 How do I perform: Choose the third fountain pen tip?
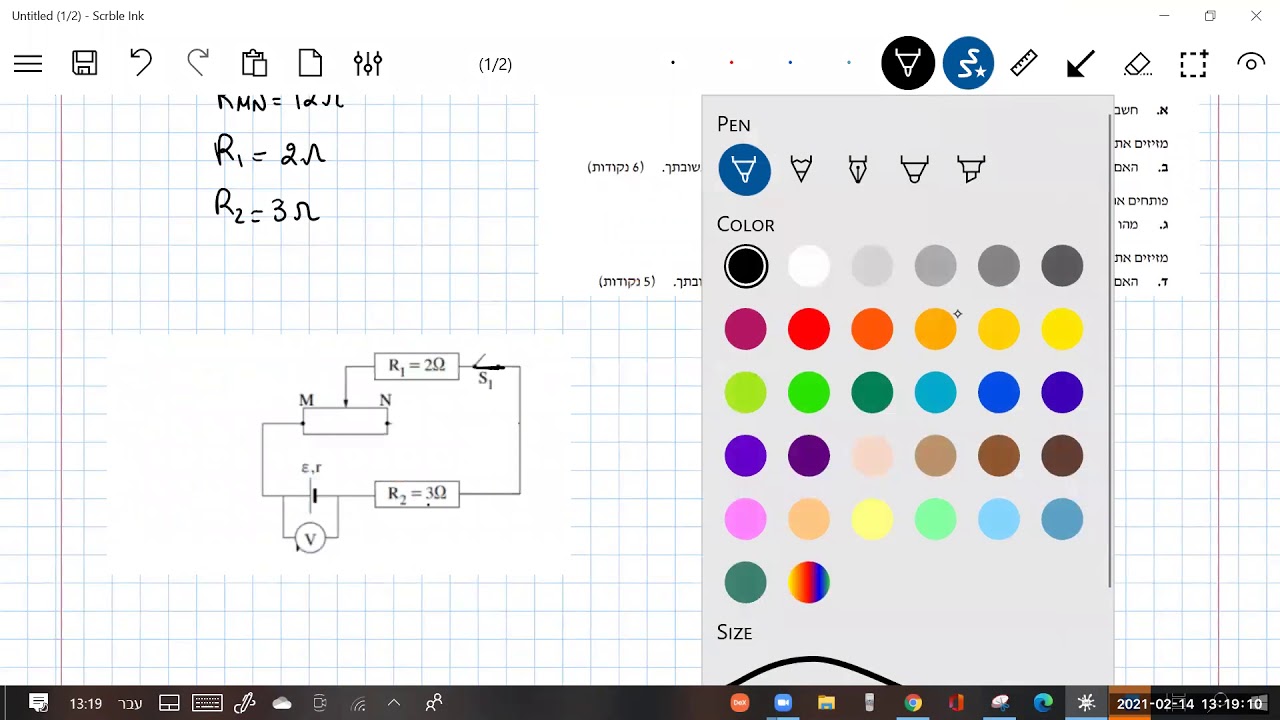click(x=858, y=168)
